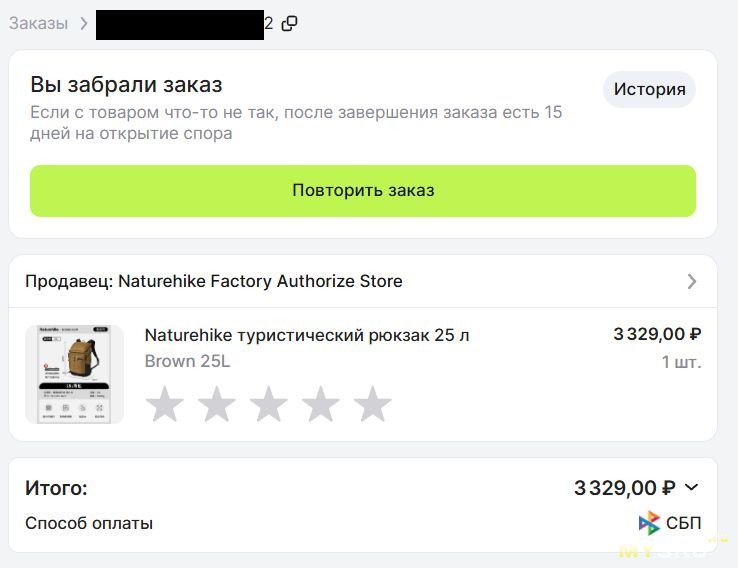The width and height of the screenshot is (738, 568).
Task: Open the seller page via right chevron
Action: click(x=692, y=282)
